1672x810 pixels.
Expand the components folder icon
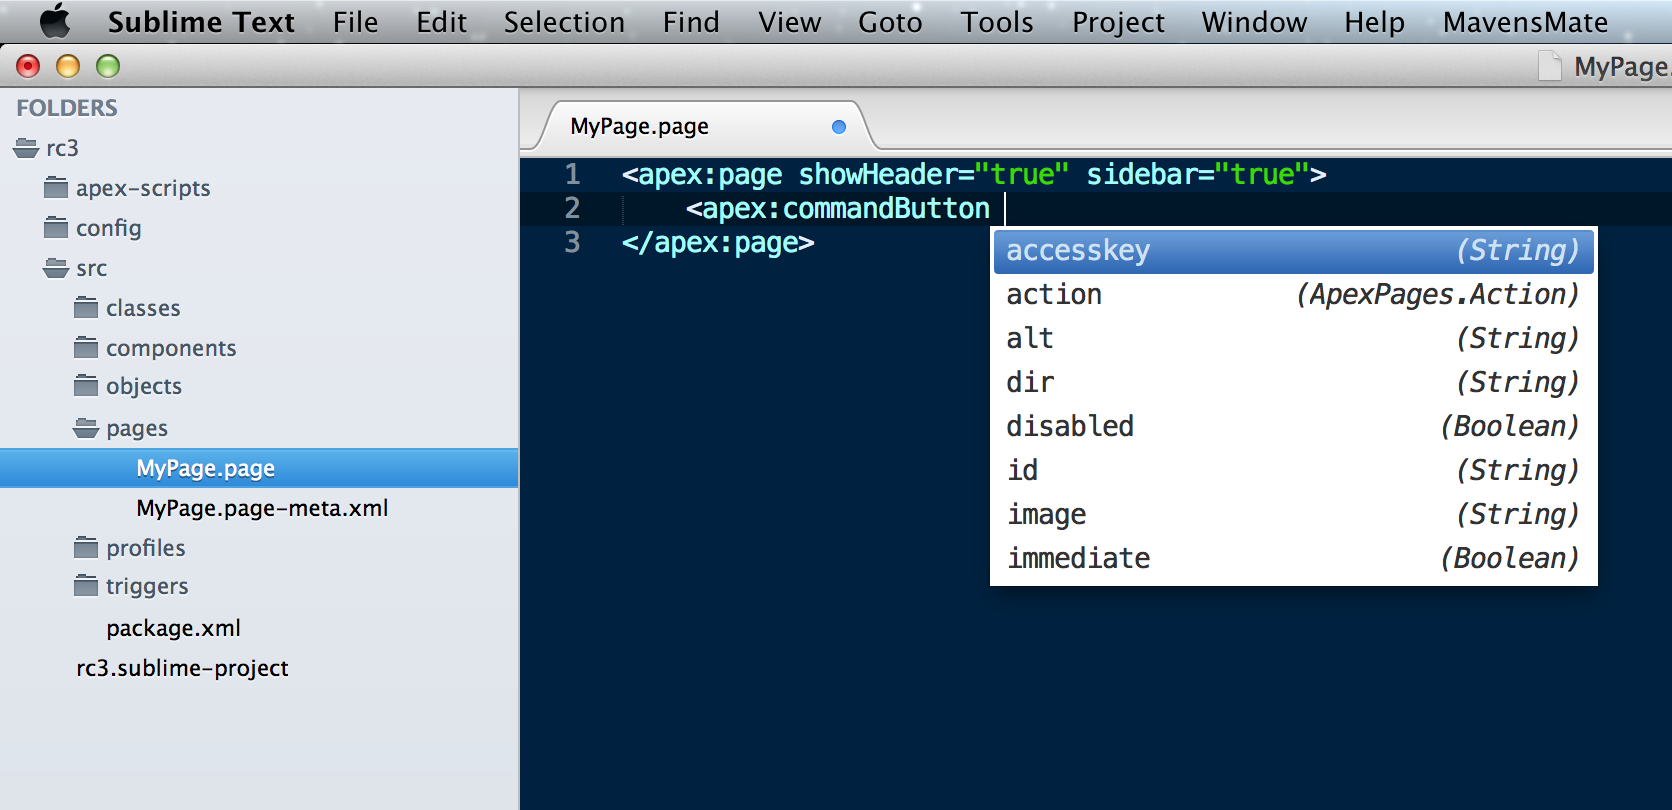(86, 348)
